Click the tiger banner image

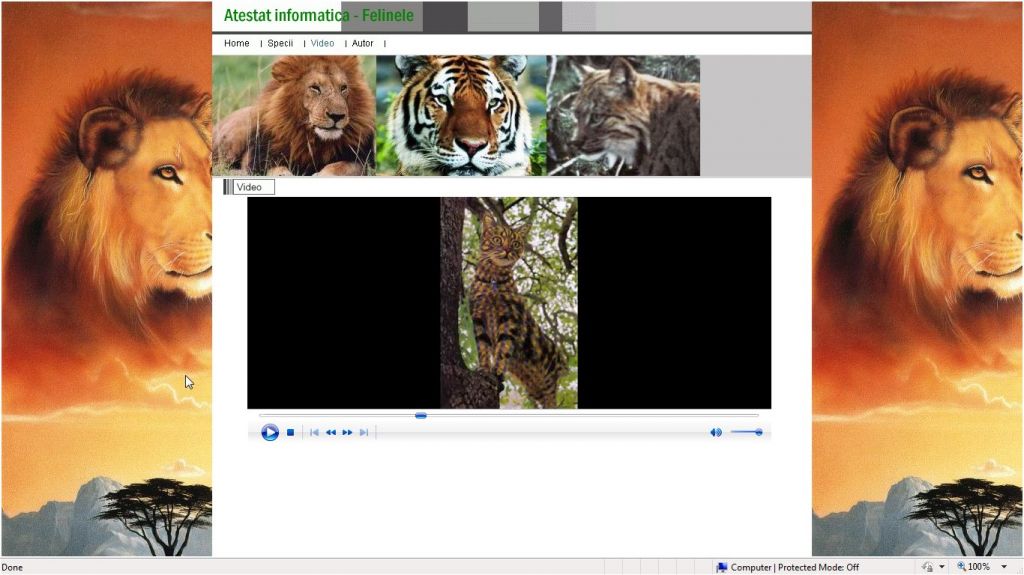(x=461, y=115)
